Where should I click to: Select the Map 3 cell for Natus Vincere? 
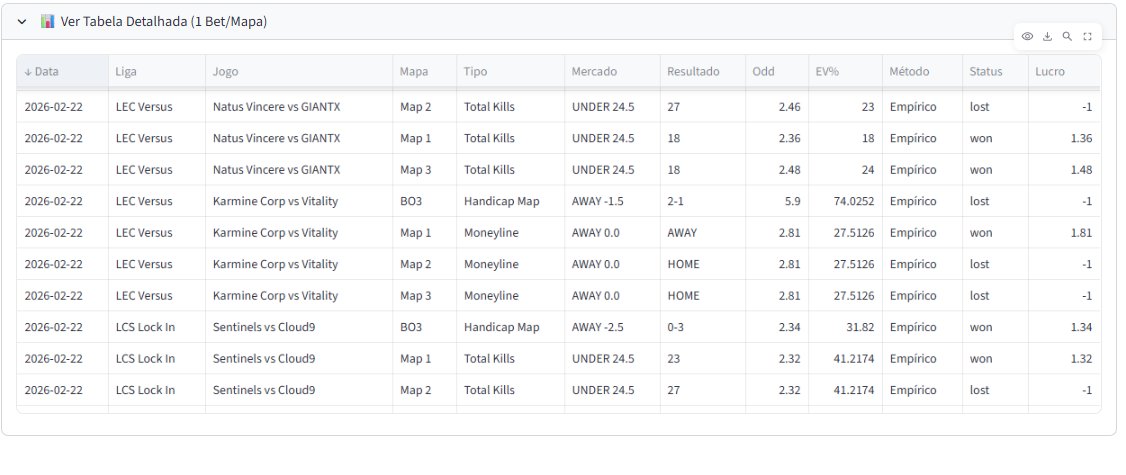coord(424,170)
